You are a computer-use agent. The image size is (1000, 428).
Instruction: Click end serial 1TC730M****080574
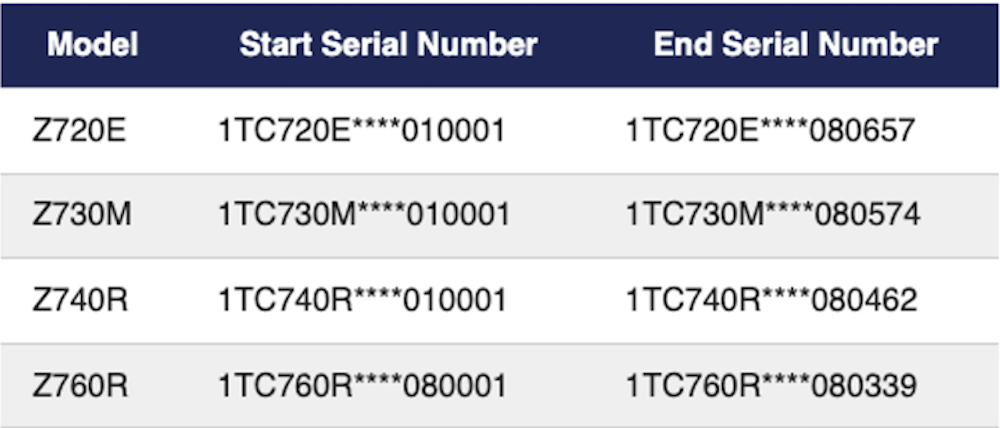click(773, 215)
